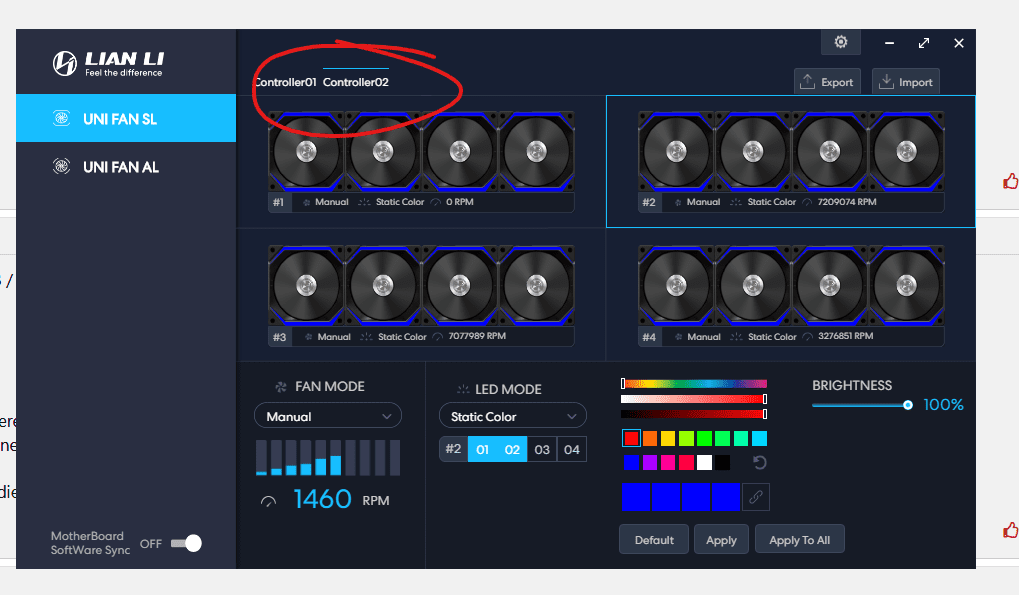Click the Apply button
Viewport: 1019px width, 595px height.
(721, 540)
